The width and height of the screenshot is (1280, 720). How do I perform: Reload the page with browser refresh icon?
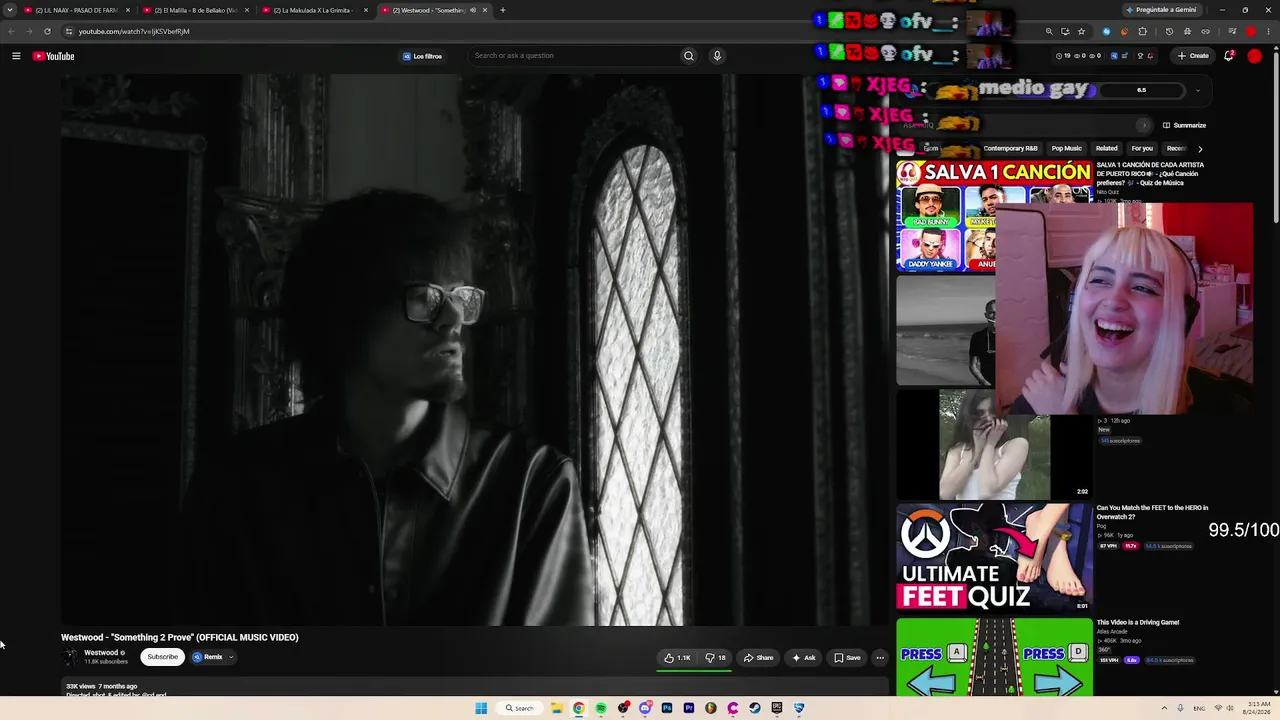tap(47, 31)
